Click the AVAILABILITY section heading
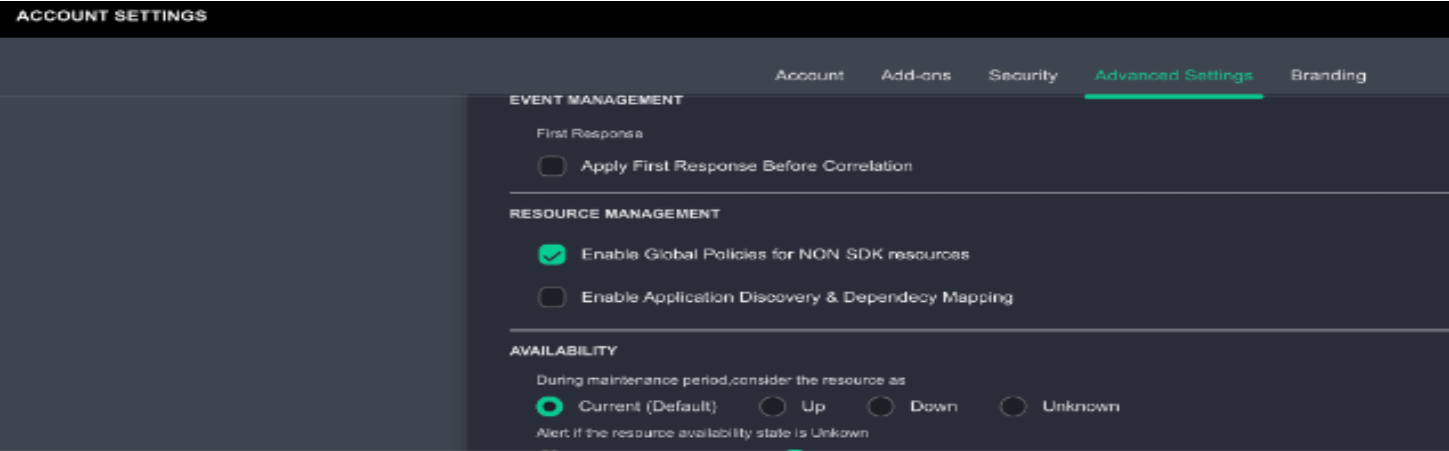The image size is (1449, 451). (x=563, y=351)
